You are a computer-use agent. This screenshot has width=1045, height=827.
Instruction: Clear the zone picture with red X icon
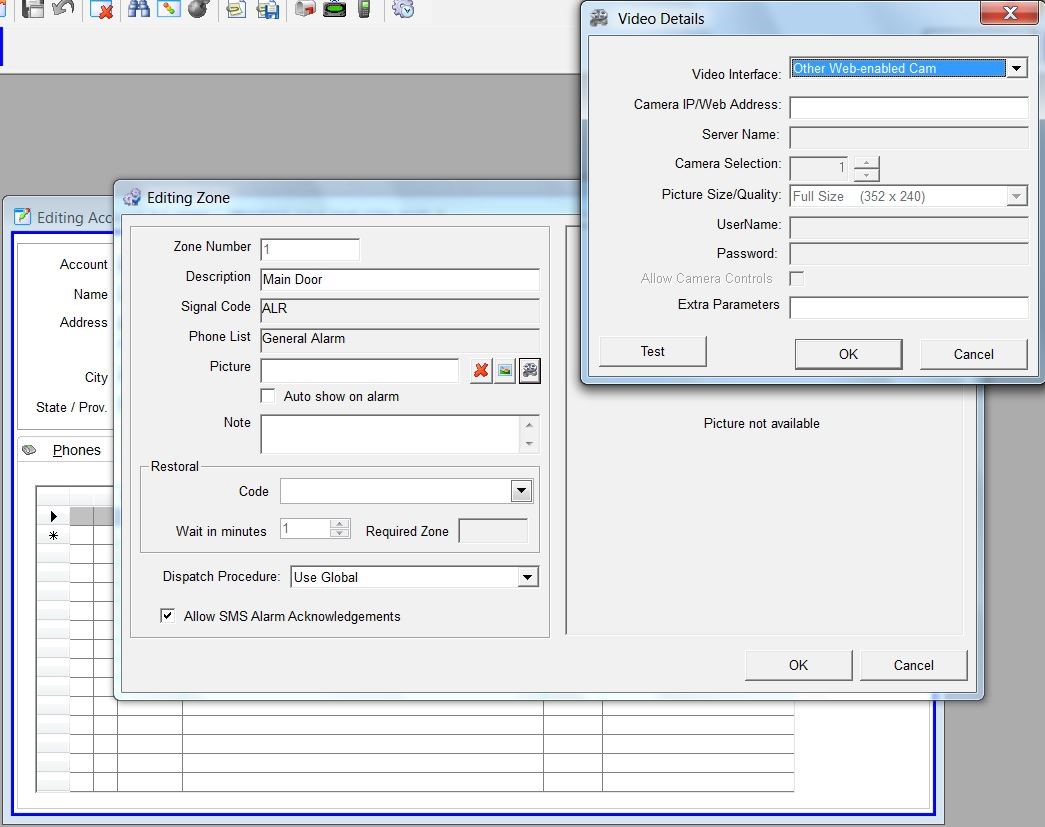(481, 371)
